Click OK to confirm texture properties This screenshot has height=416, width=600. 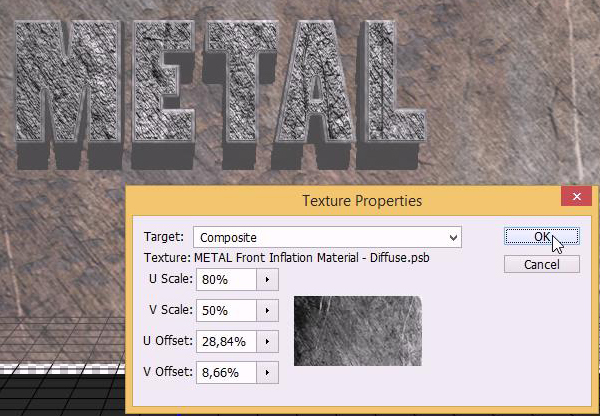coord(541,237)
